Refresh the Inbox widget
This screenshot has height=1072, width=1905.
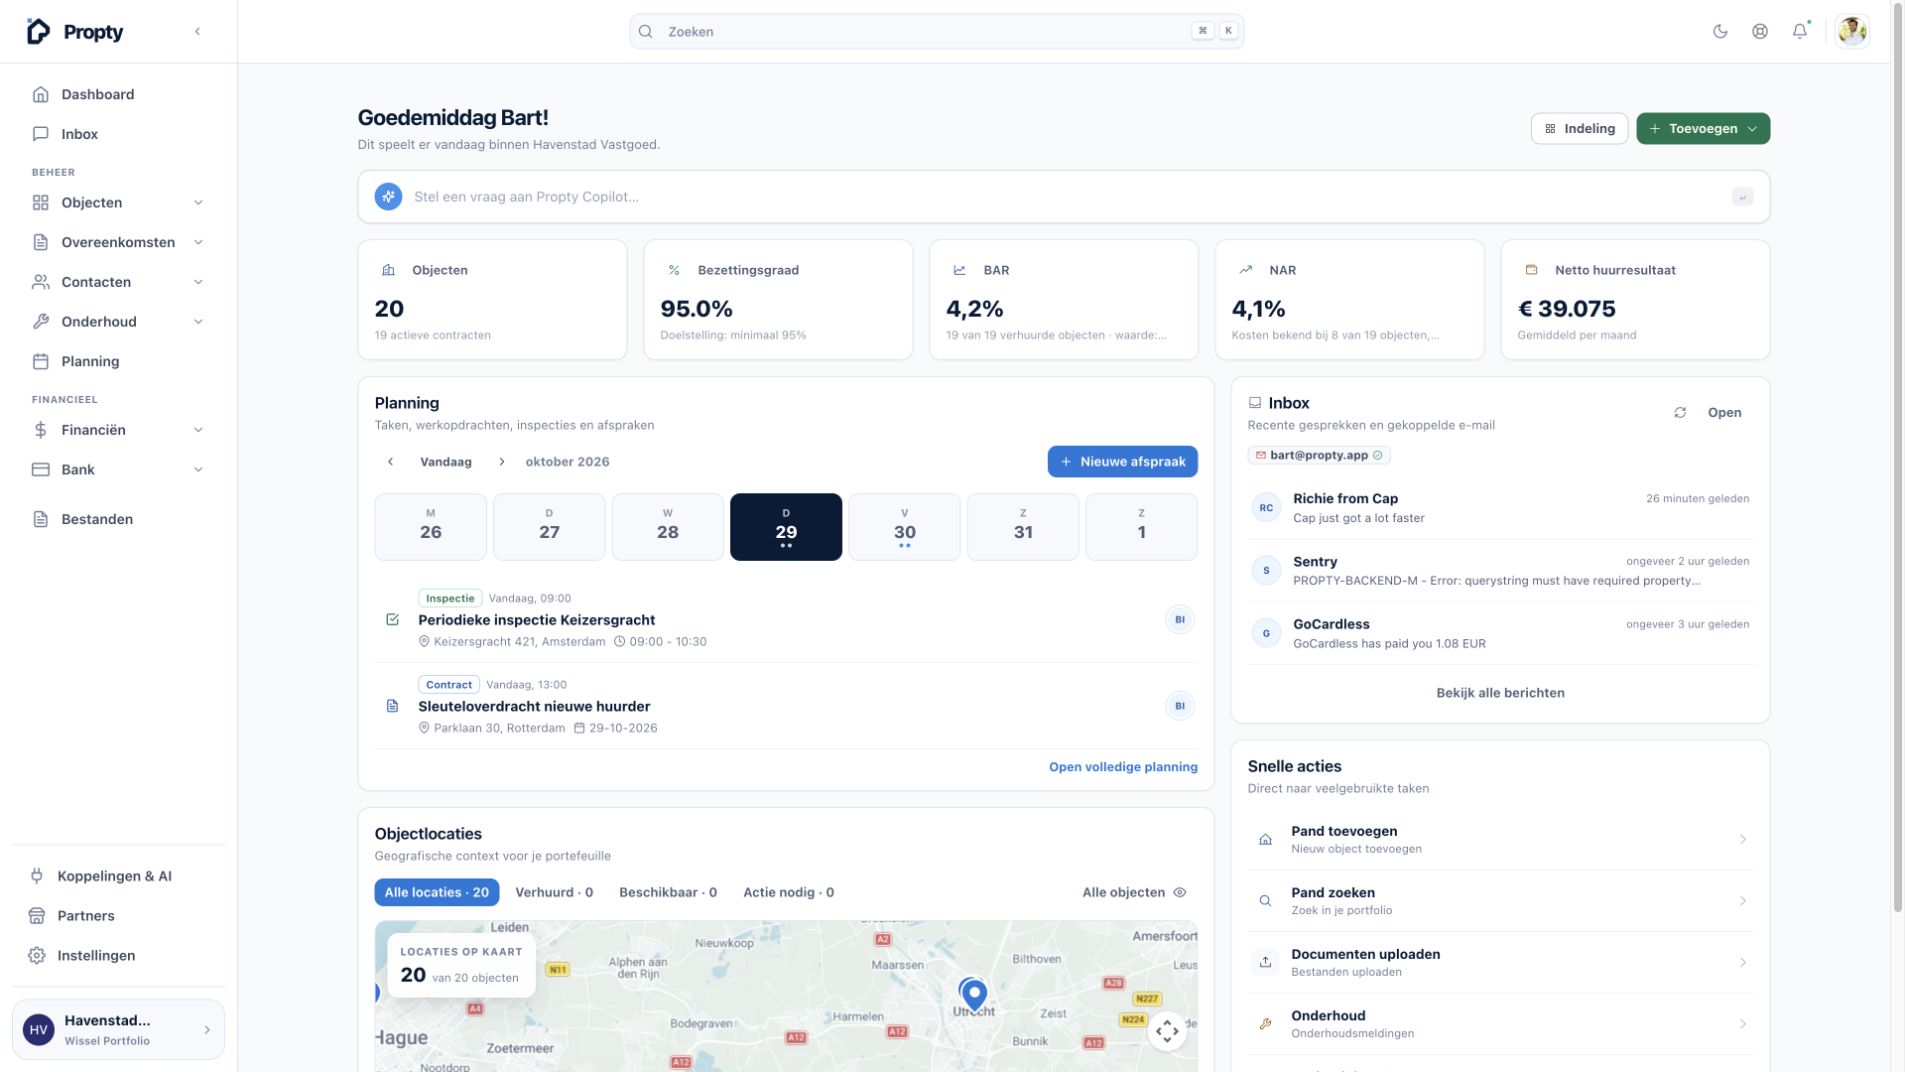point(1680,412)
